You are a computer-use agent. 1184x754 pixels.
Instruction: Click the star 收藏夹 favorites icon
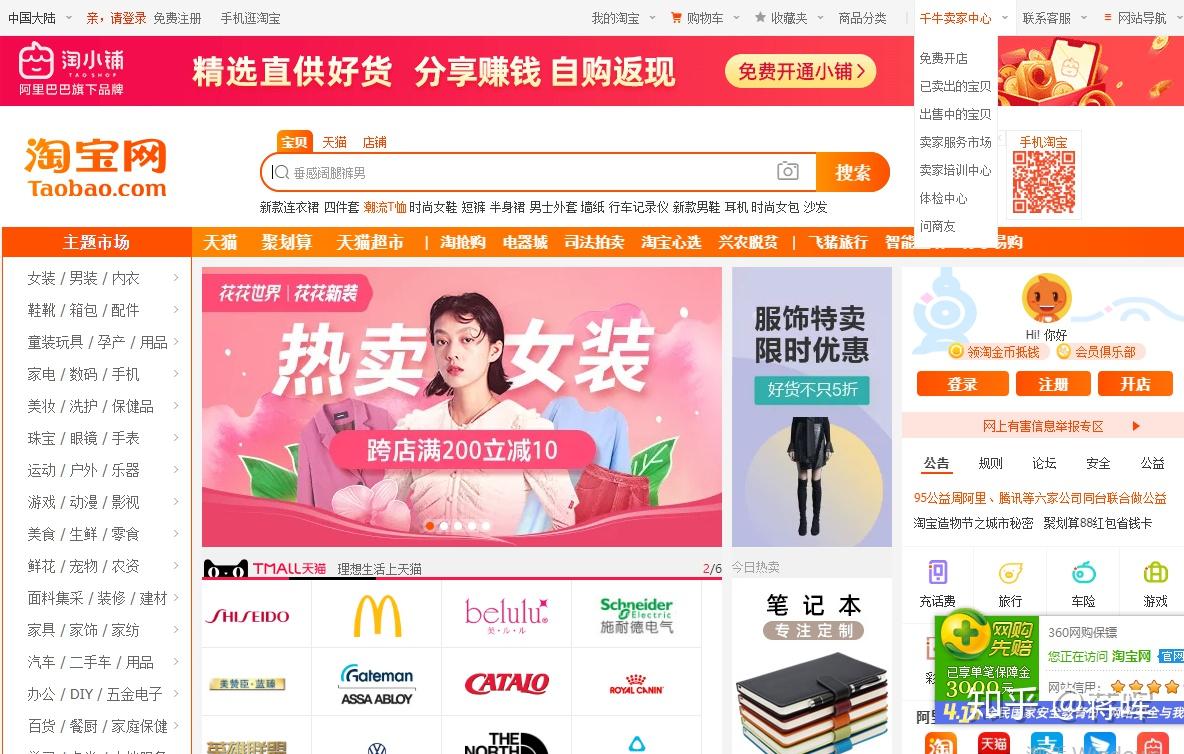[x=760, y=17]
